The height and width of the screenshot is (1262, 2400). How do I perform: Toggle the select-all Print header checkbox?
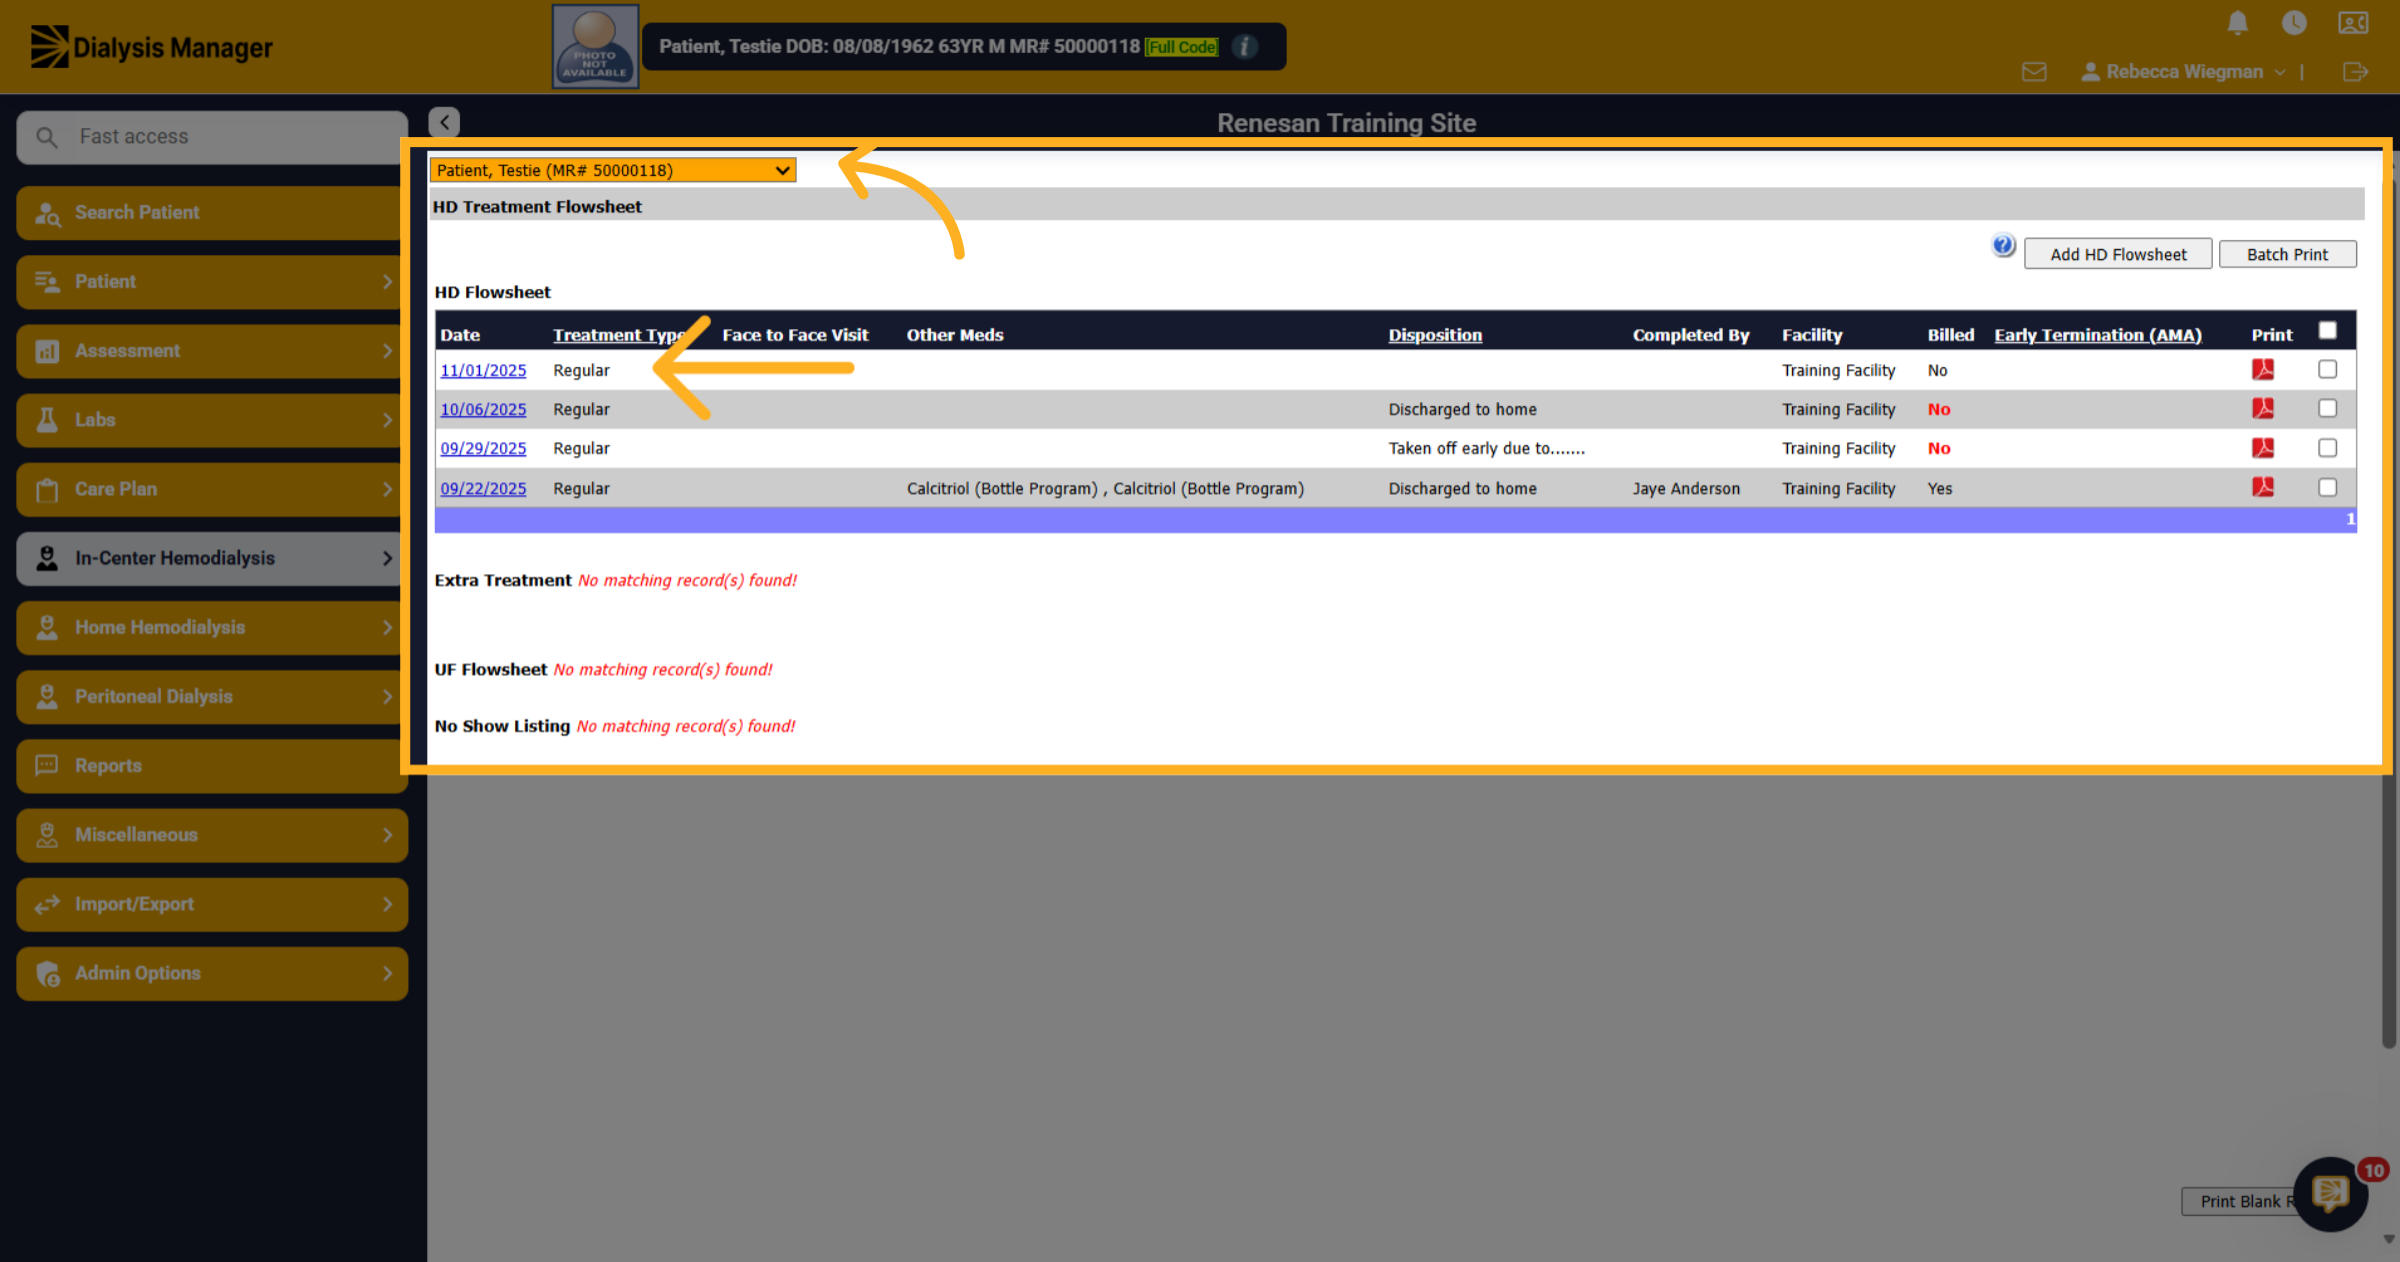pyautogui.click(x=2328, y=331)
